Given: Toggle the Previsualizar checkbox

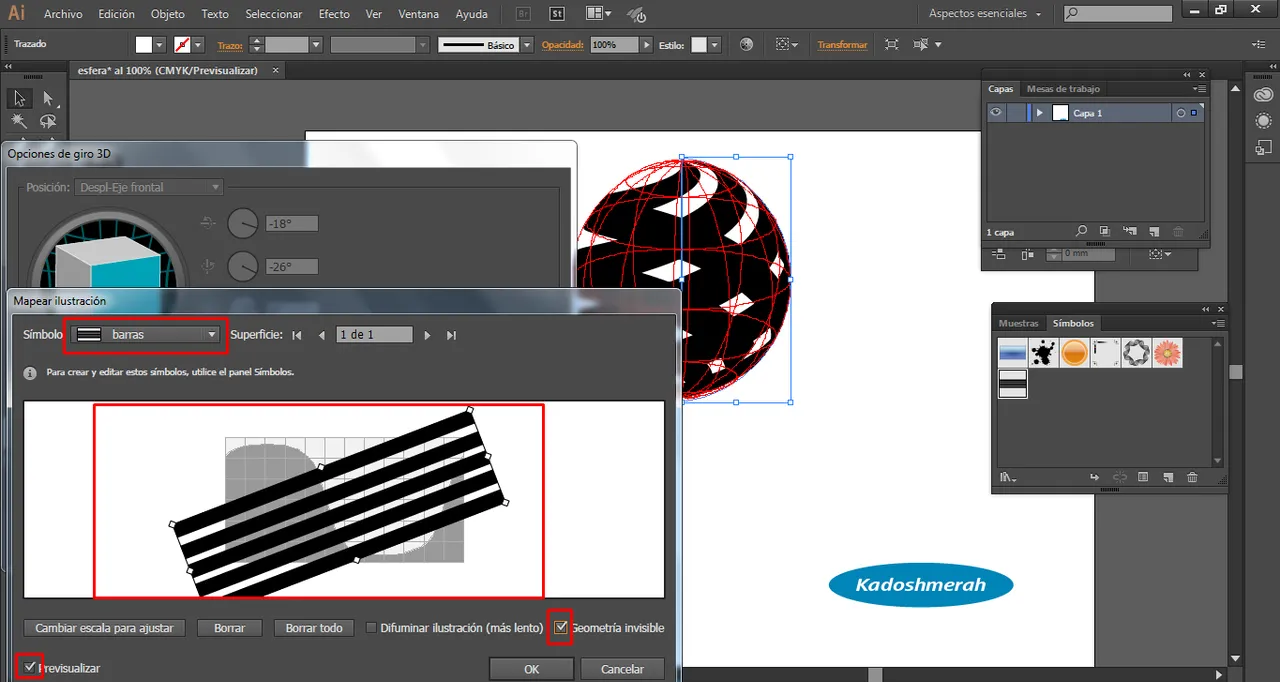Looking at the screenshot, I should tap(30, 667).
